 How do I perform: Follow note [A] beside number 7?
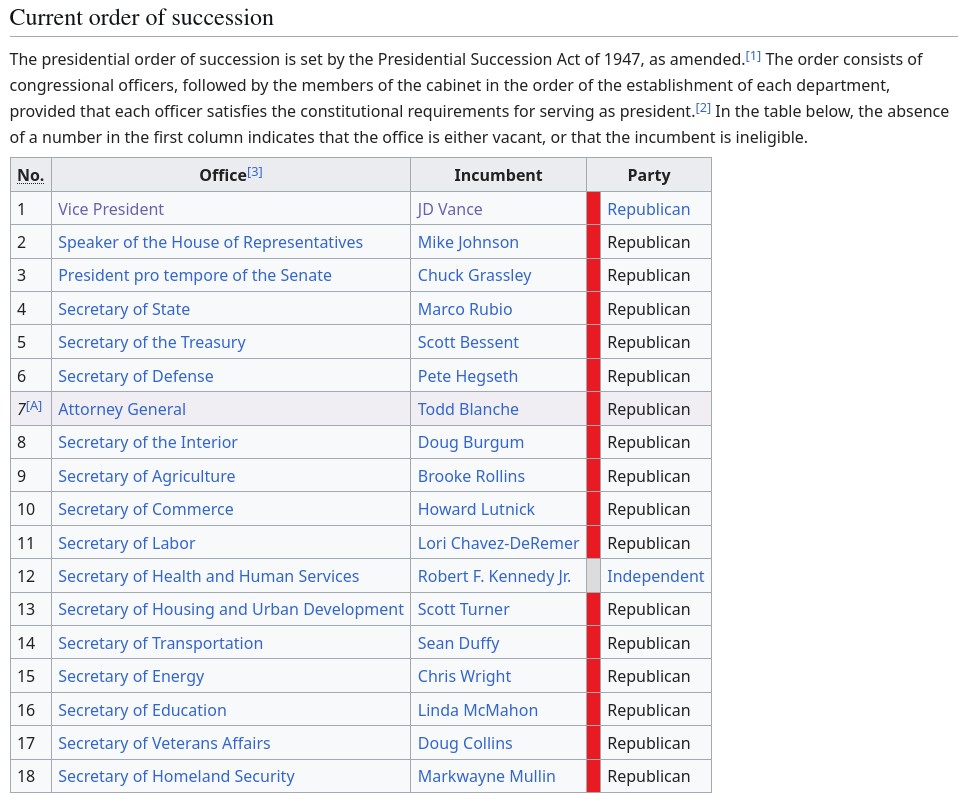click(x=35, y=406)
